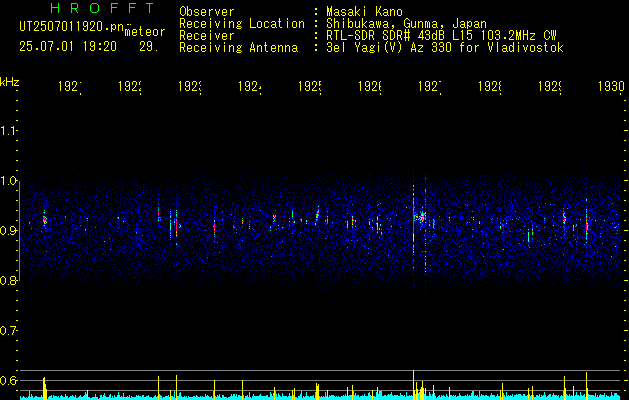The height and width of the screenshot is (400, 629).
Task: Click the 1925 time axis label
Action: tap(310, 87)
